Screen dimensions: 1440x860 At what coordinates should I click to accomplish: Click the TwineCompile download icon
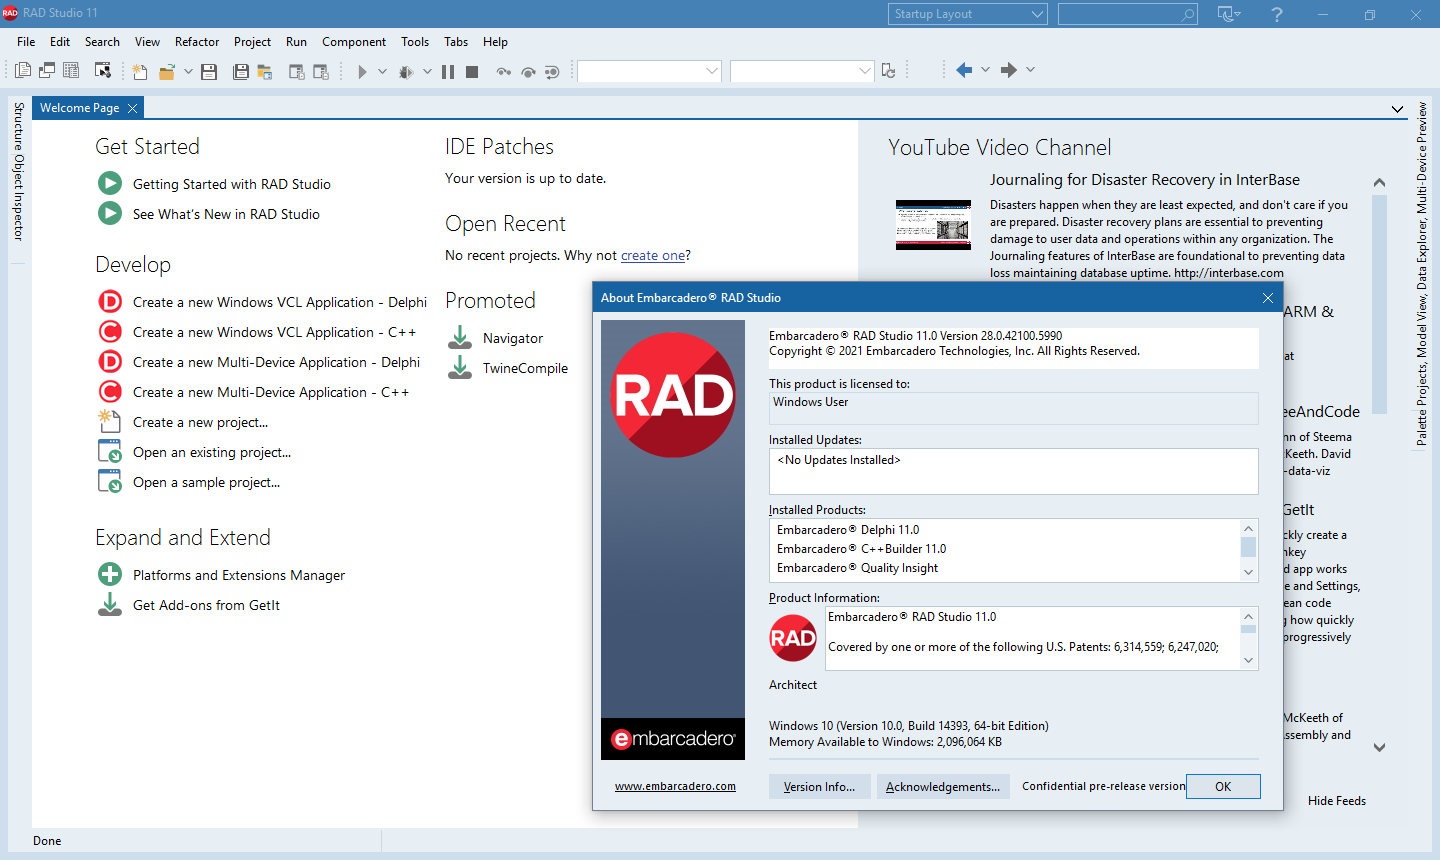tap(460, 367)
